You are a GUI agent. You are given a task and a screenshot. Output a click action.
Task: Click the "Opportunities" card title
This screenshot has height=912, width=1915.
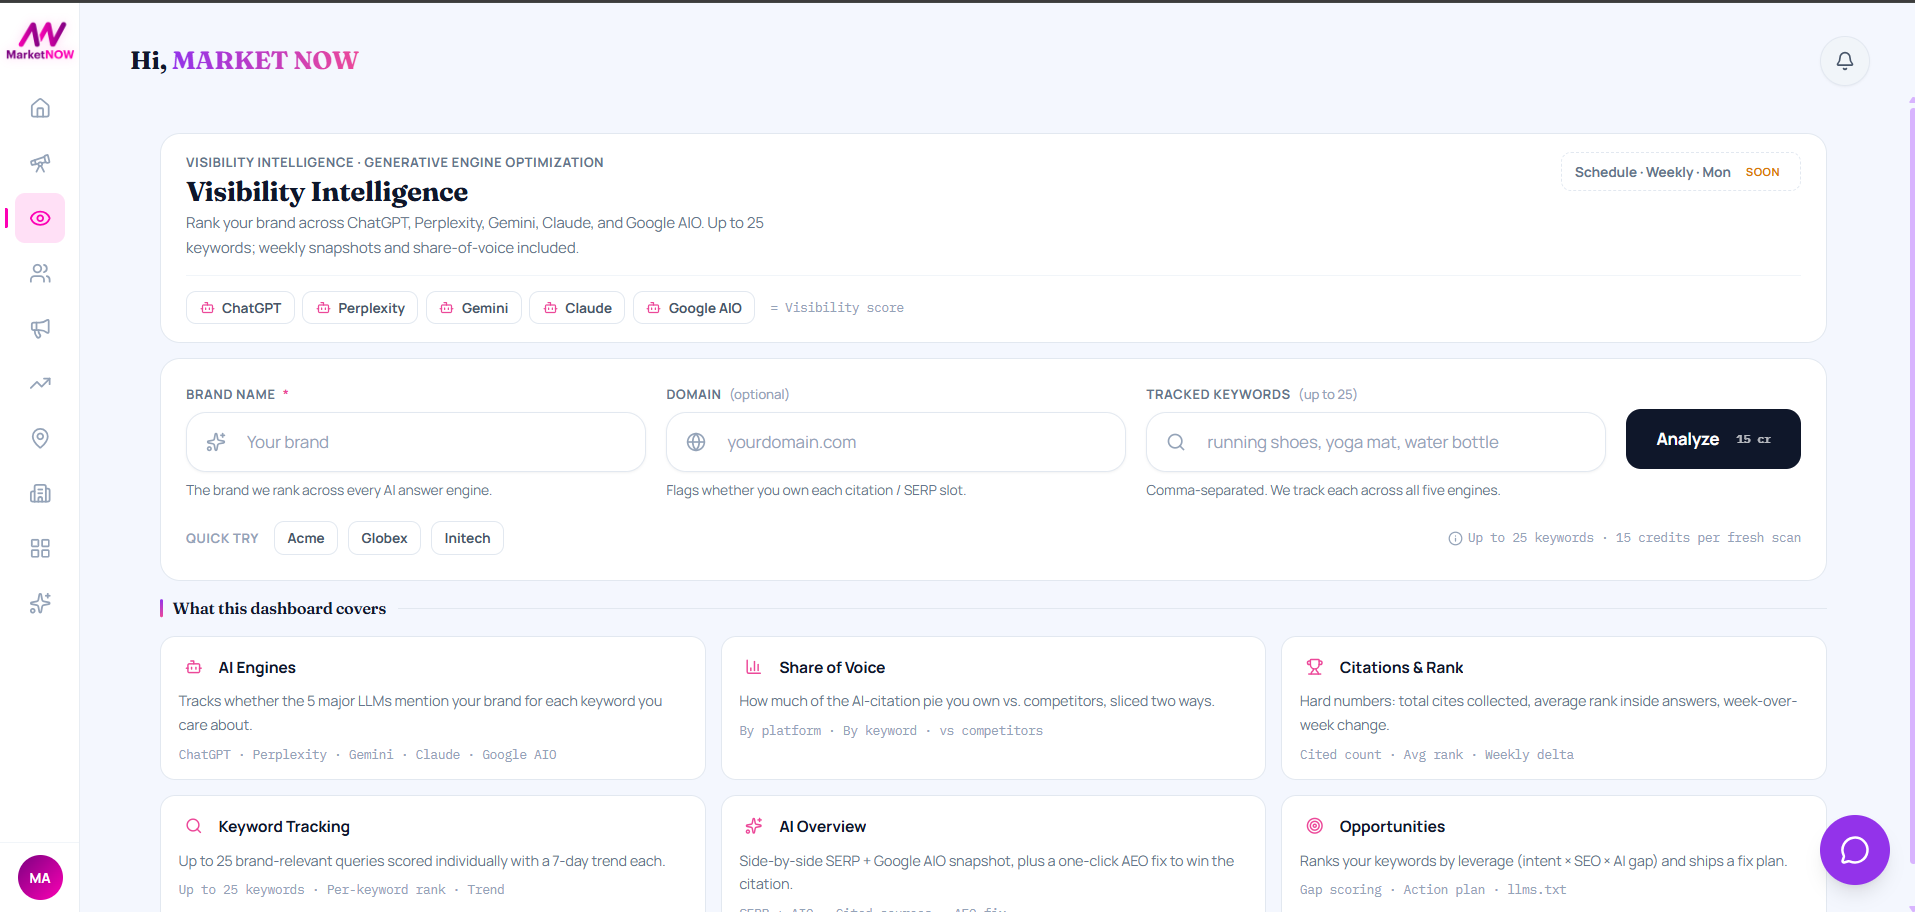[1392, 827]
